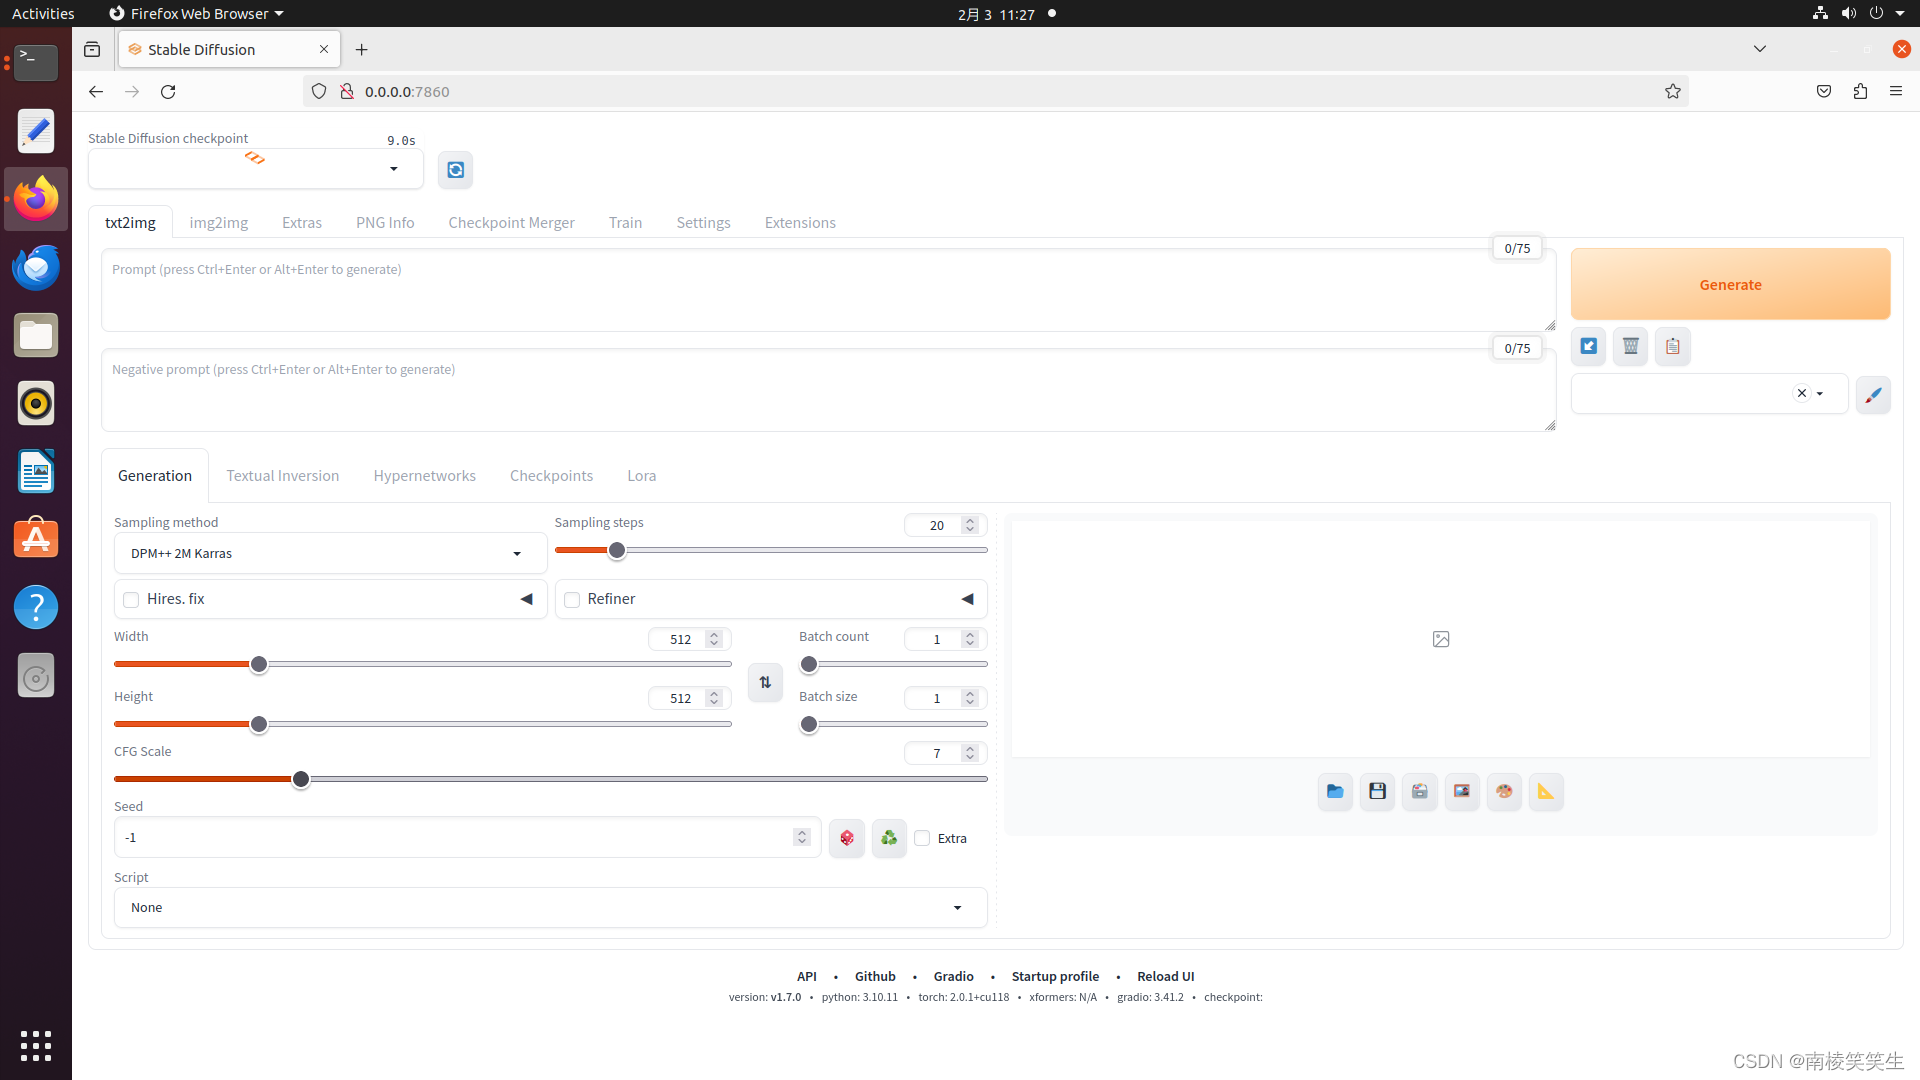This screenshot has width=1920, height=1080.
Task: Open the images output folder icon
Action: click(x=1334, y=792)
